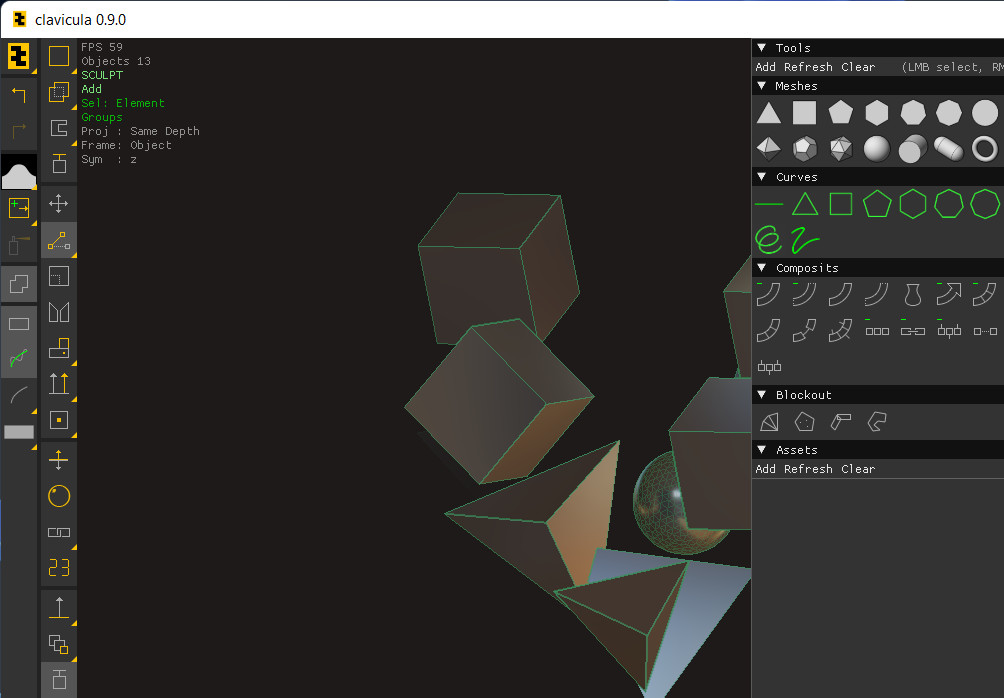The width and height of the screenshot is (1004, 698).
Task: Click the brush falloff profile swatch
Action: click(x=19, y=172)
